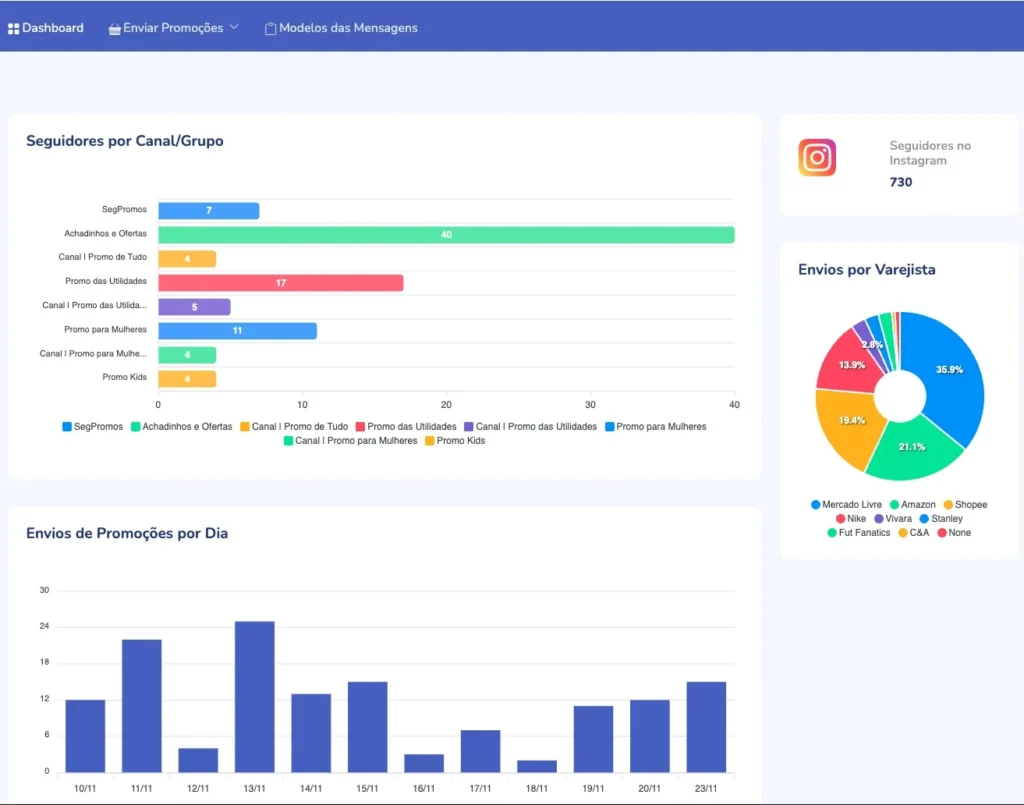Click the Seguidores no Instagram text

point(930,153)
